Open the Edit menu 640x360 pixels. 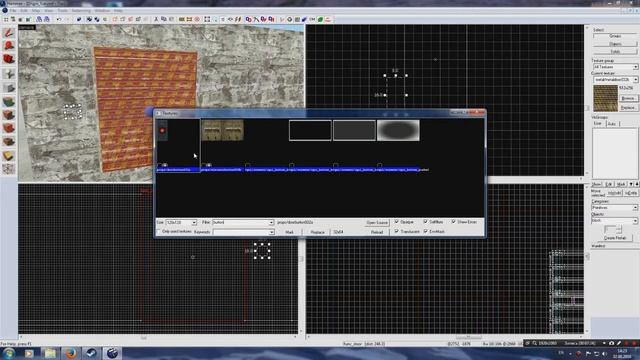[x=24, y=11]
